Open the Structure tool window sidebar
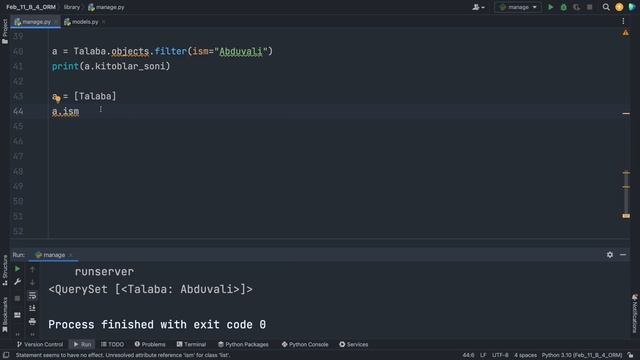640x360 pixels. point(5,270)
